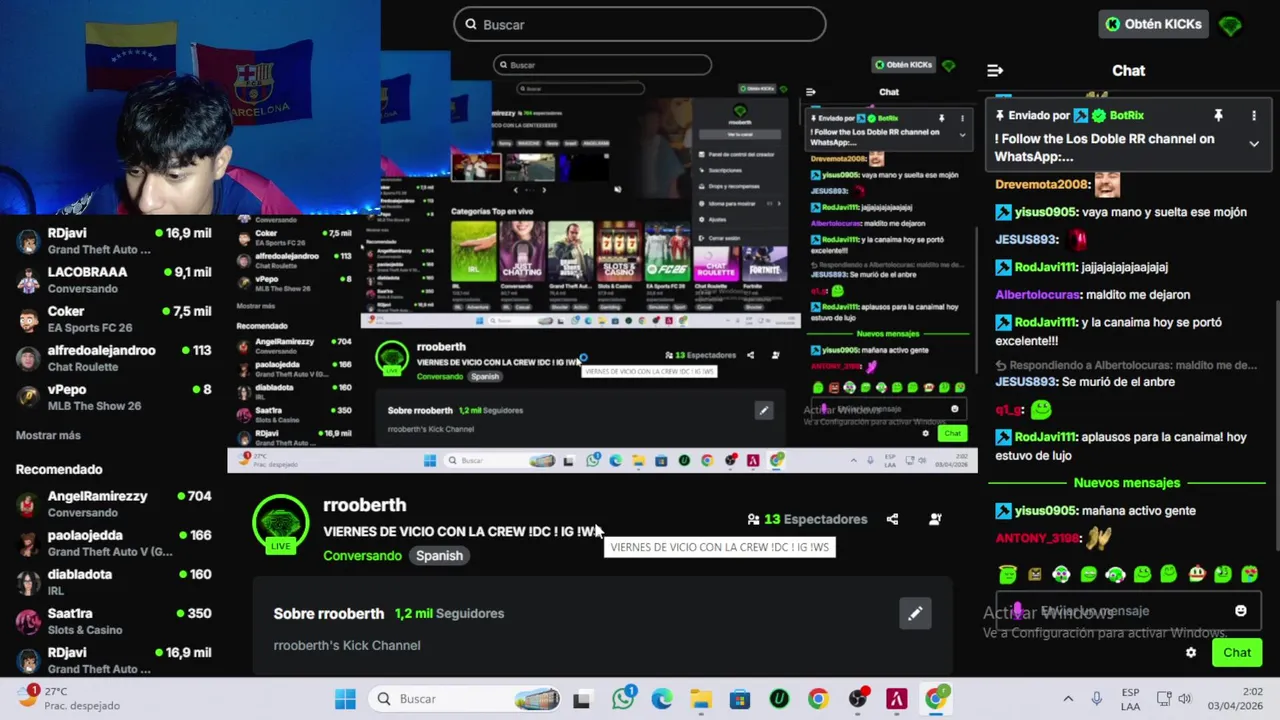Open Task View on the taskbar

point(581,699)
